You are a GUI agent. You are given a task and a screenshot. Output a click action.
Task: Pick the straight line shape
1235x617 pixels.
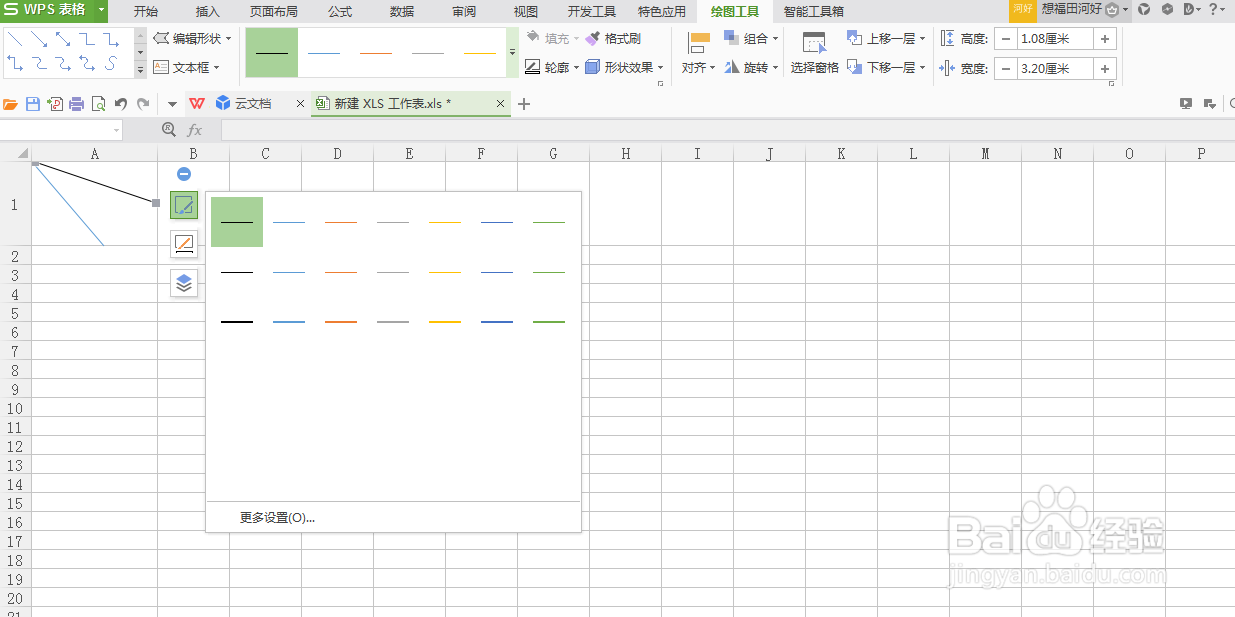(15, 41)
